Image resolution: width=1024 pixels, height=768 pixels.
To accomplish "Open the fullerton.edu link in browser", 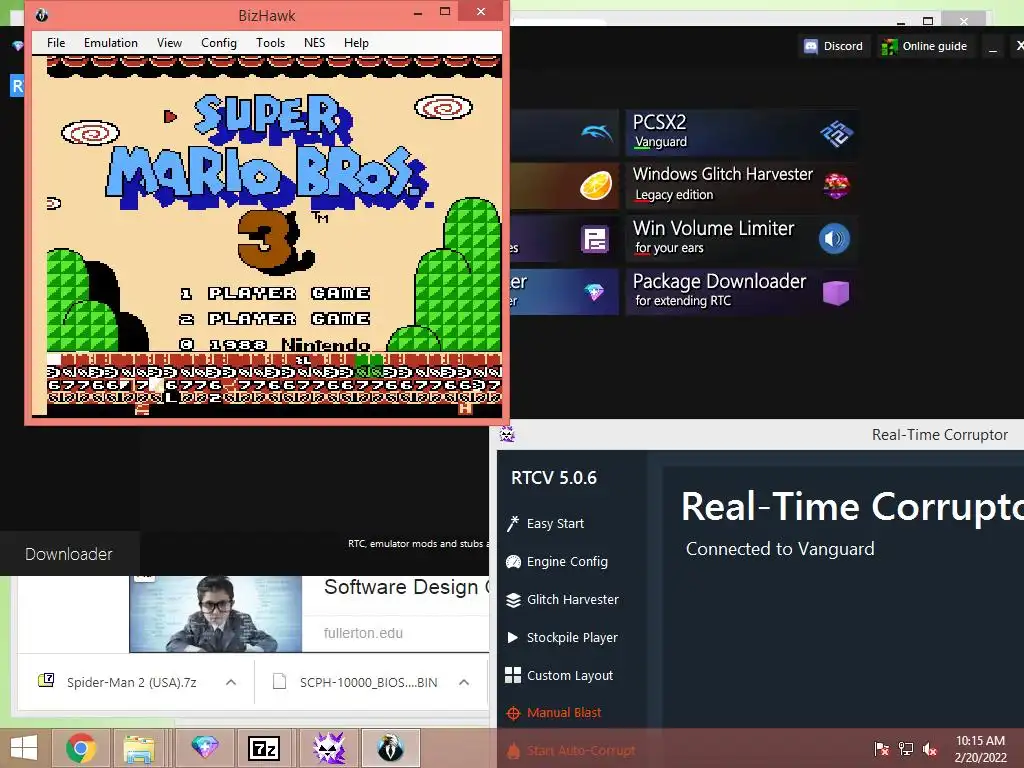I will (x=363, y=633).
